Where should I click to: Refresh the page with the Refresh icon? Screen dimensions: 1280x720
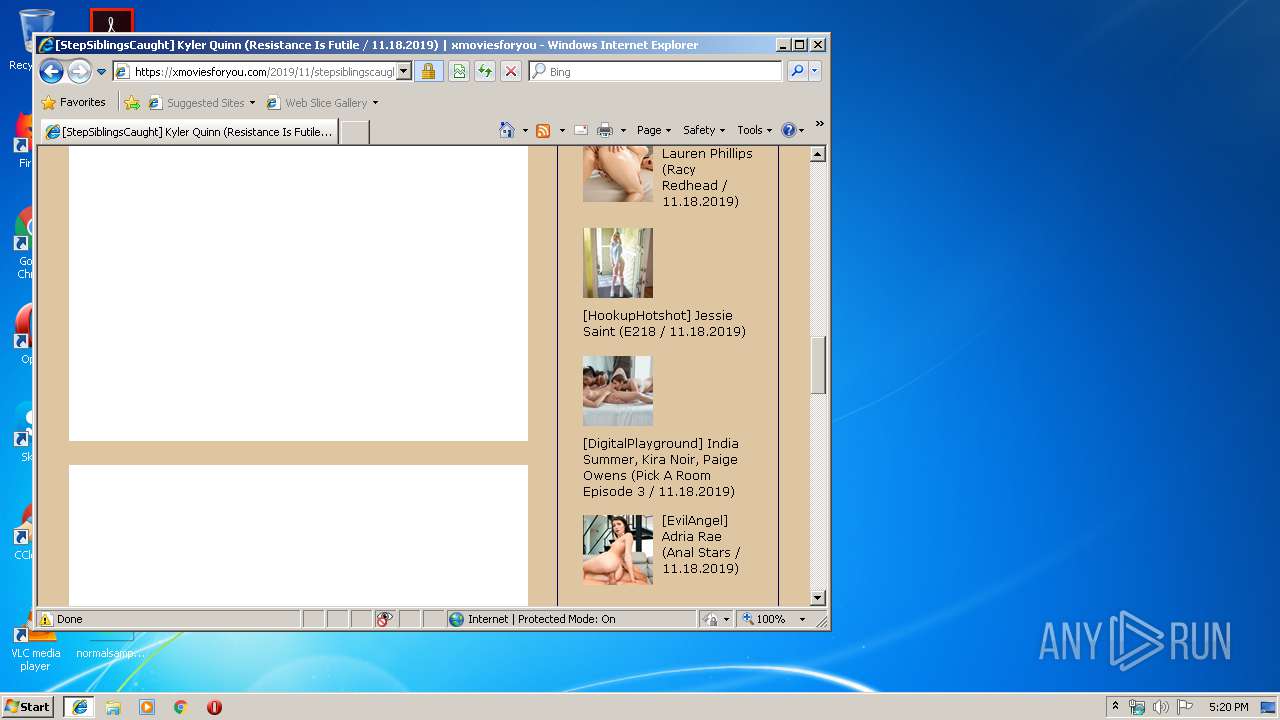(485, 72)
